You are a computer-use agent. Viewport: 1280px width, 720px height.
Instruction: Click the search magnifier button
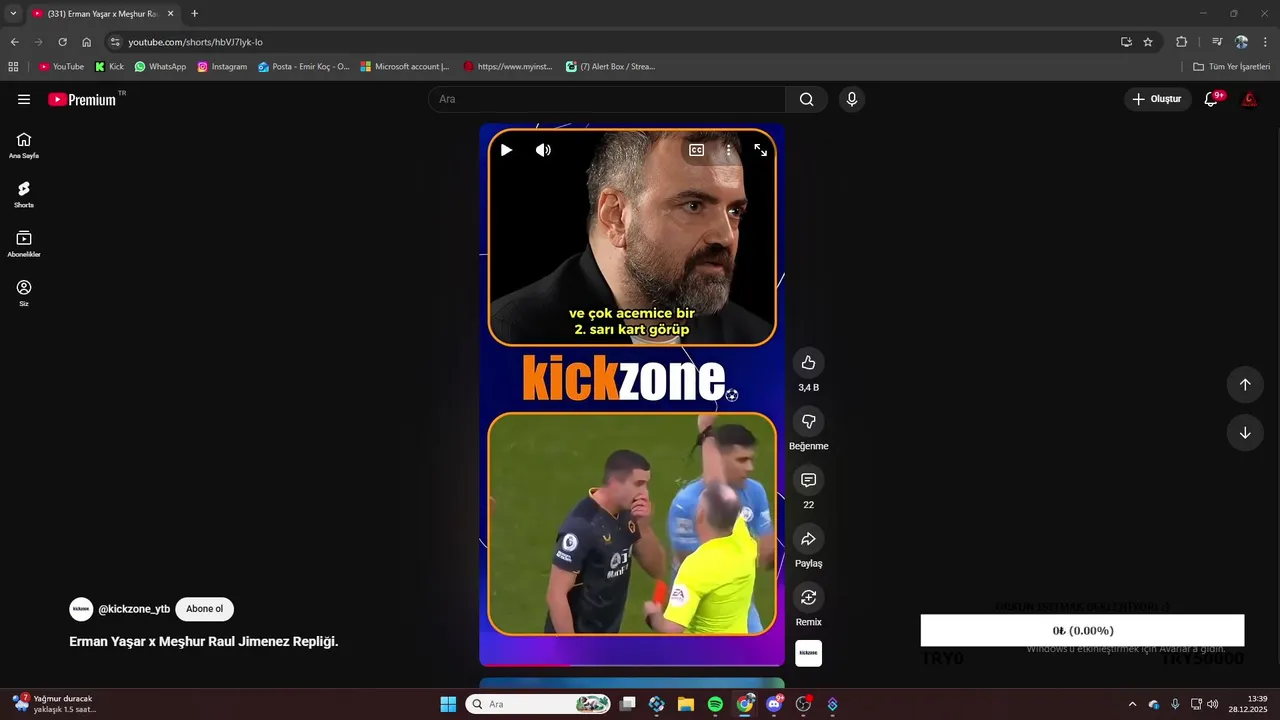[806, 99]
